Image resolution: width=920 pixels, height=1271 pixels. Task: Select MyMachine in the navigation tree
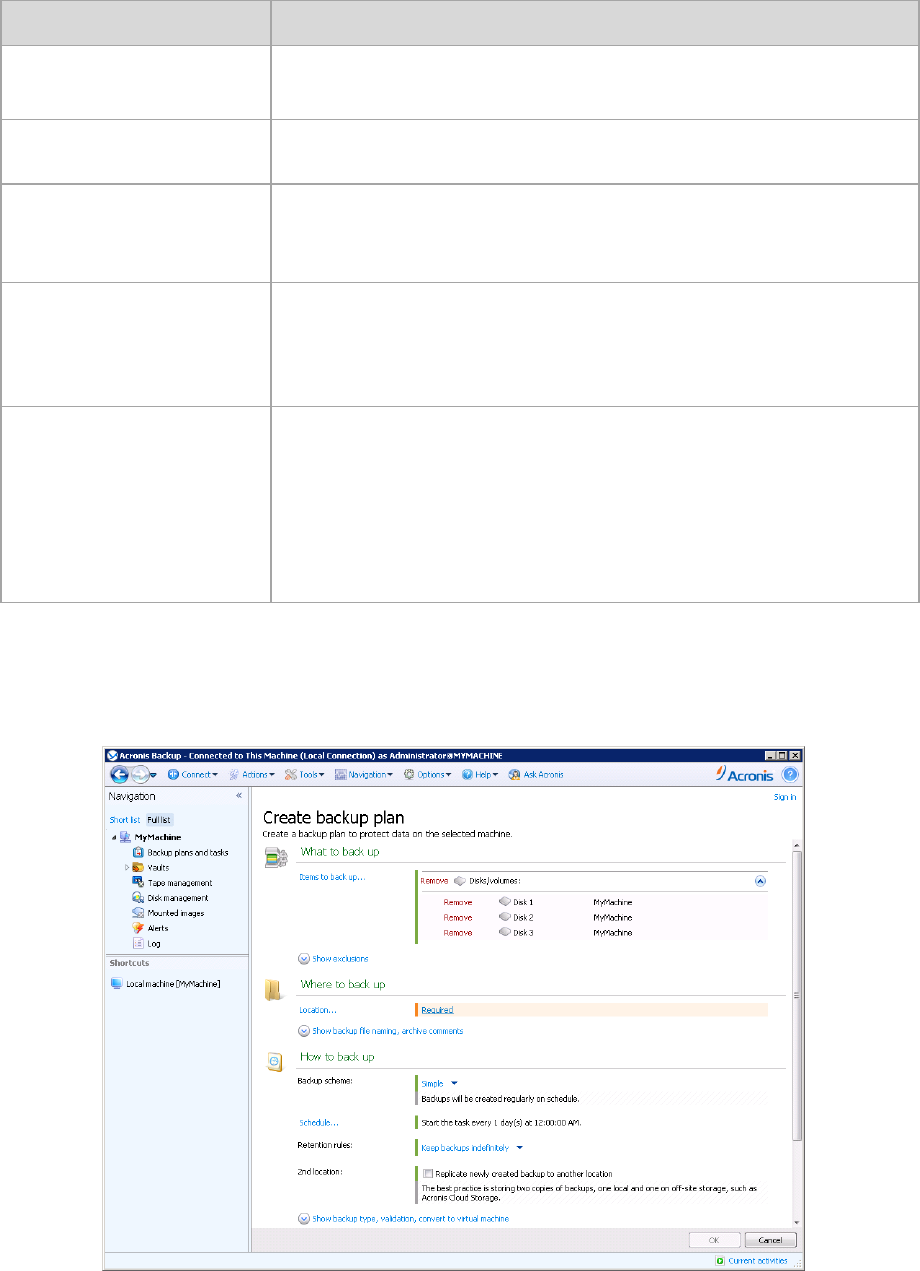(x=157, y=837)
